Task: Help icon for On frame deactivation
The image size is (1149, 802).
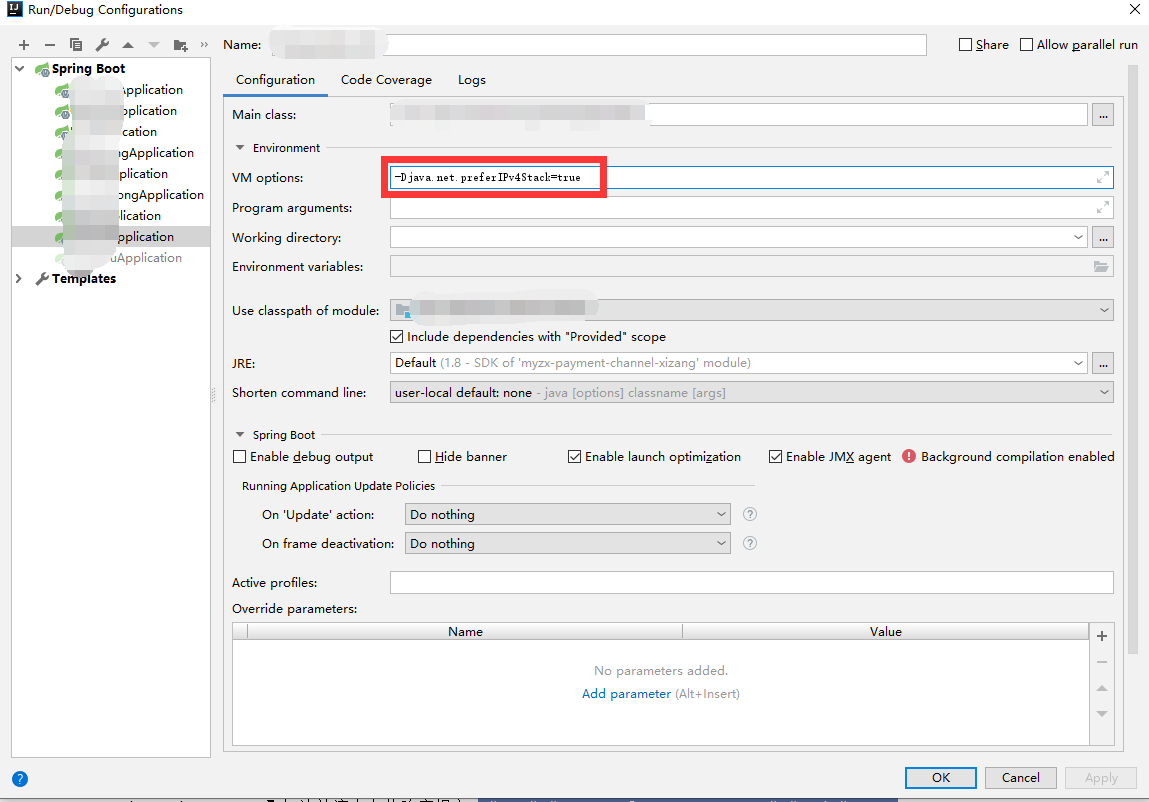Action: pyautogui.click(x=750, y=543)
